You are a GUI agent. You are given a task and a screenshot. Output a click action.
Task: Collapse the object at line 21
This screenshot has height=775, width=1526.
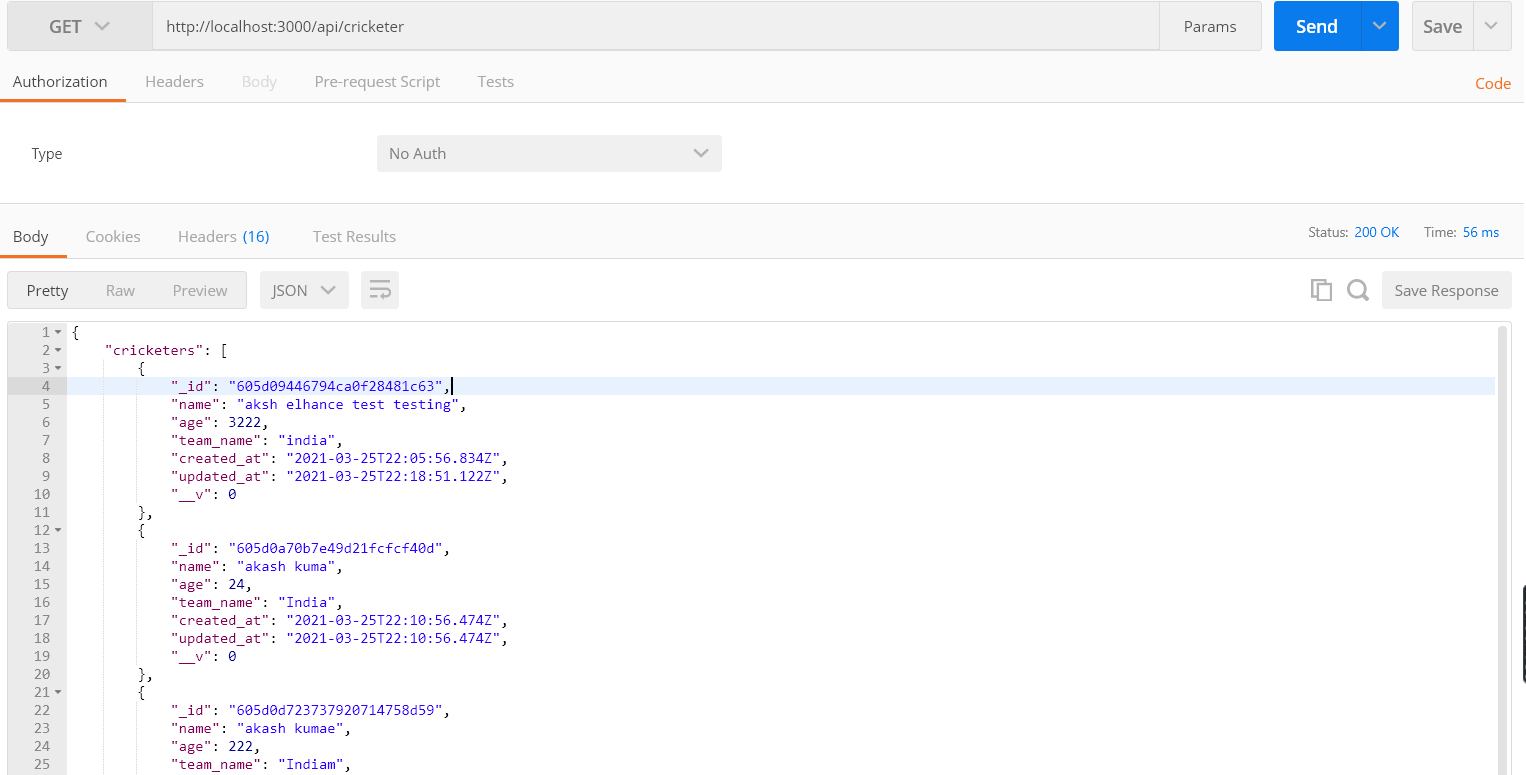click(58, 692)
